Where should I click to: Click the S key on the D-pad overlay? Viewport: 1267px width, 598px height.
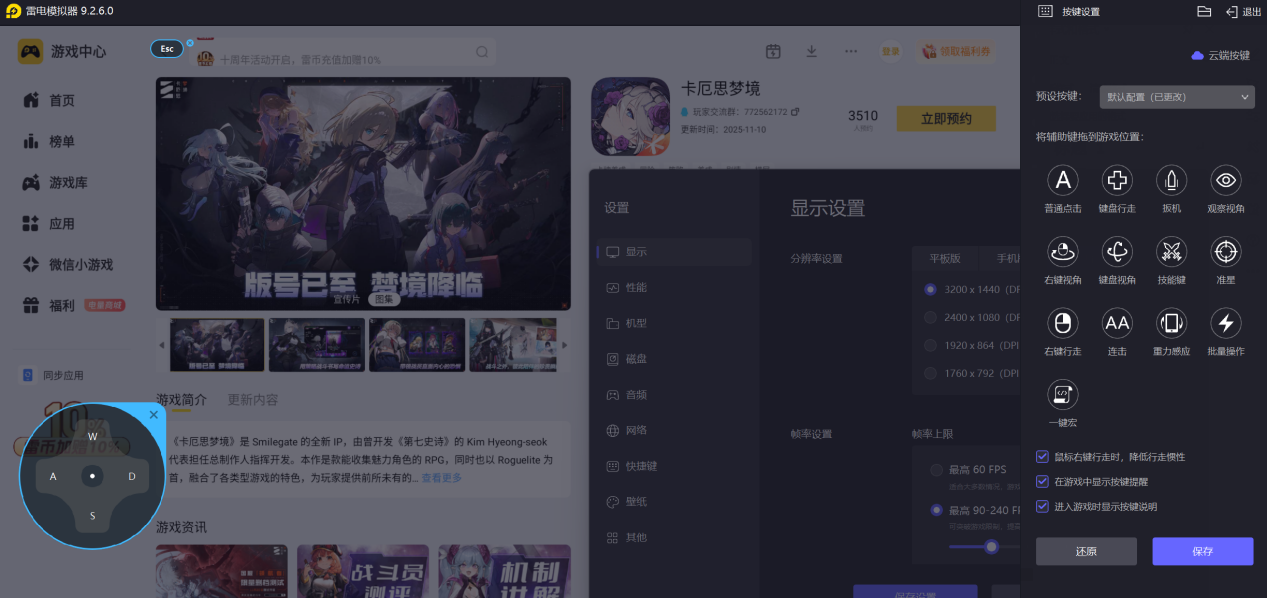click(93, 516)
